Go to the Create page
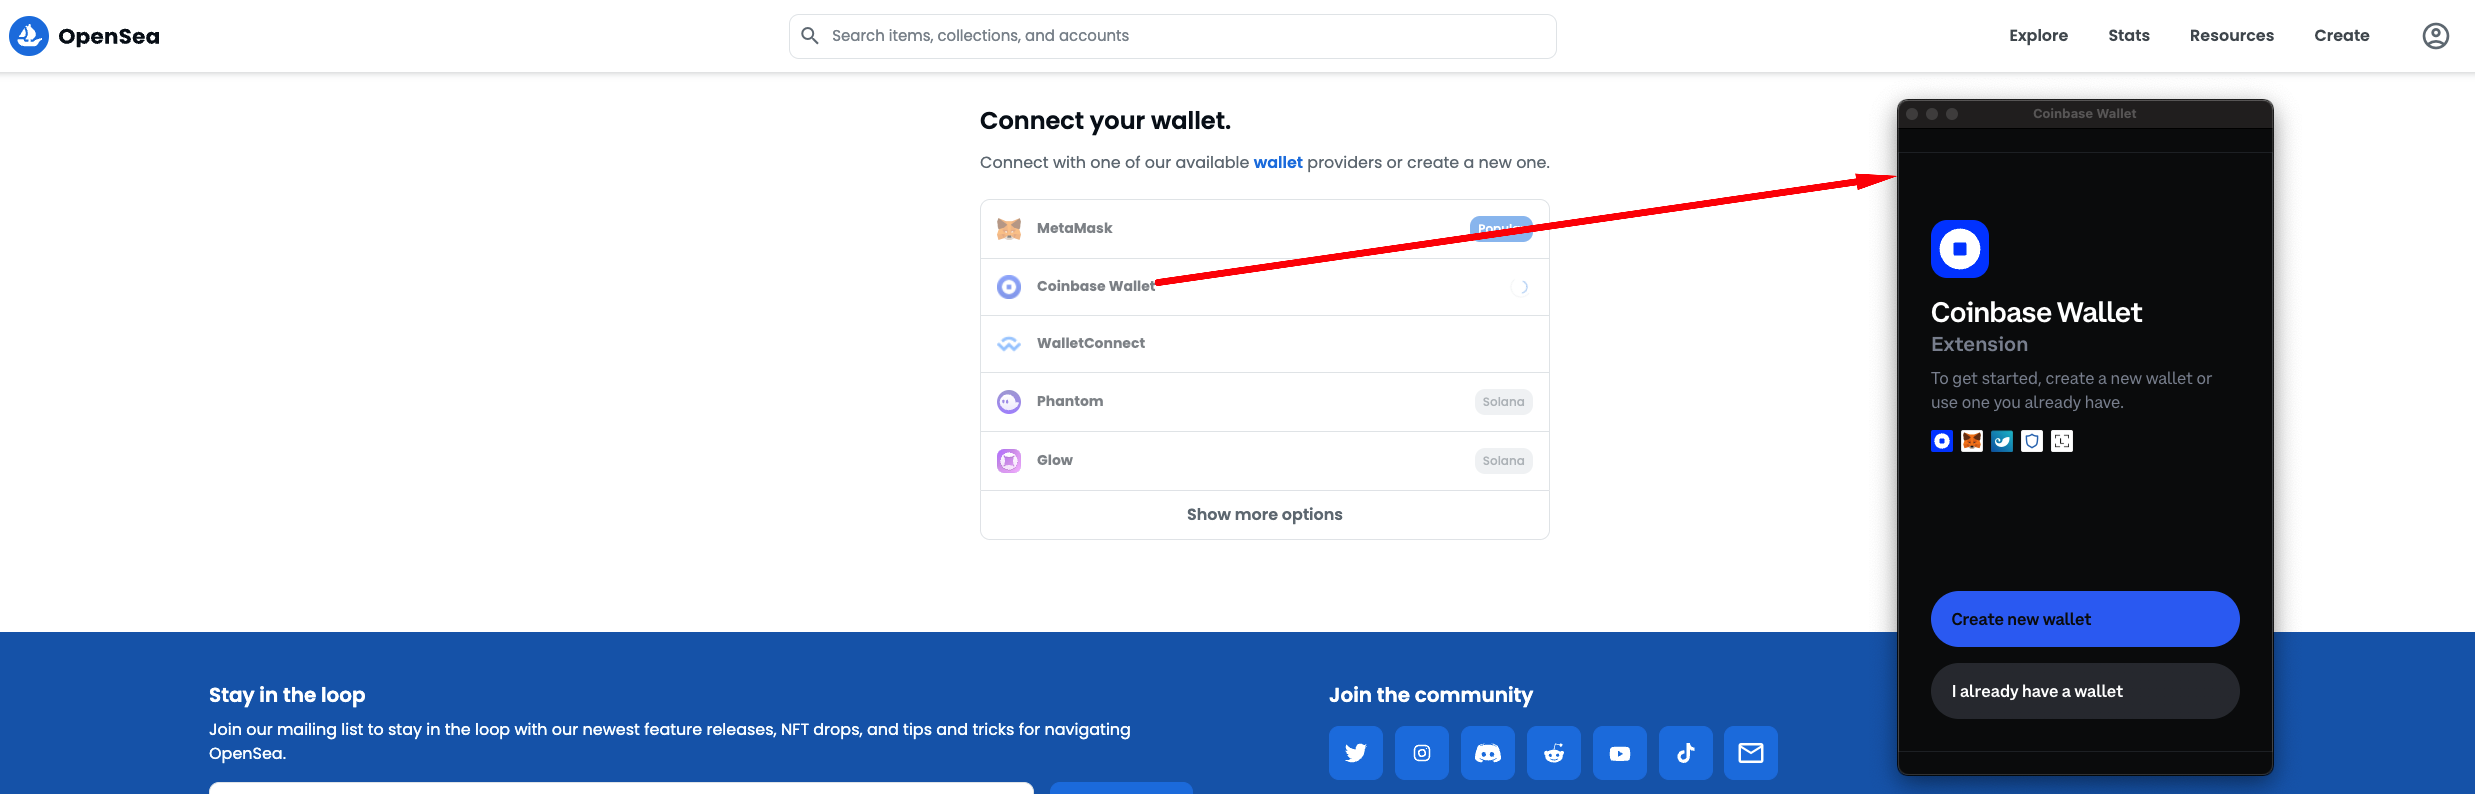This screenshot has height=794, width=2475. pos(2341,36)
